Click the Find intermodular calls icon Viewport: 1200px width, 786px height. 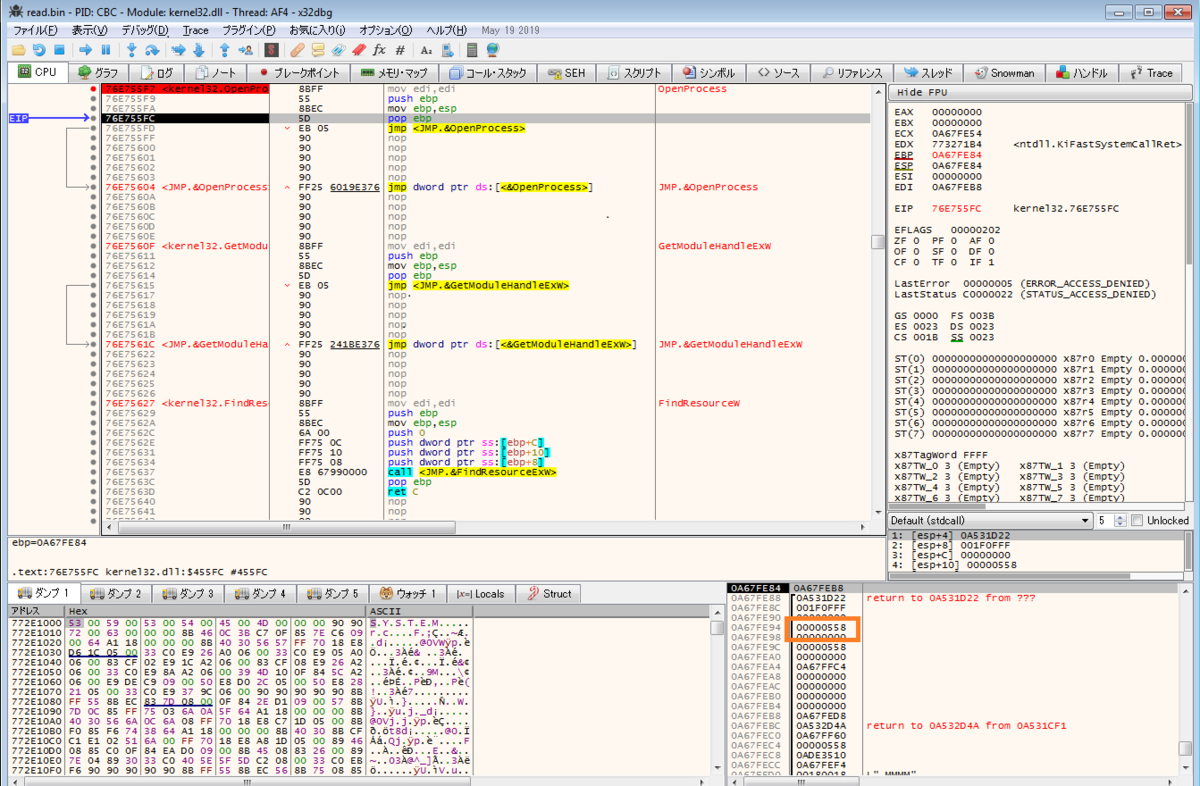(446, 49)
